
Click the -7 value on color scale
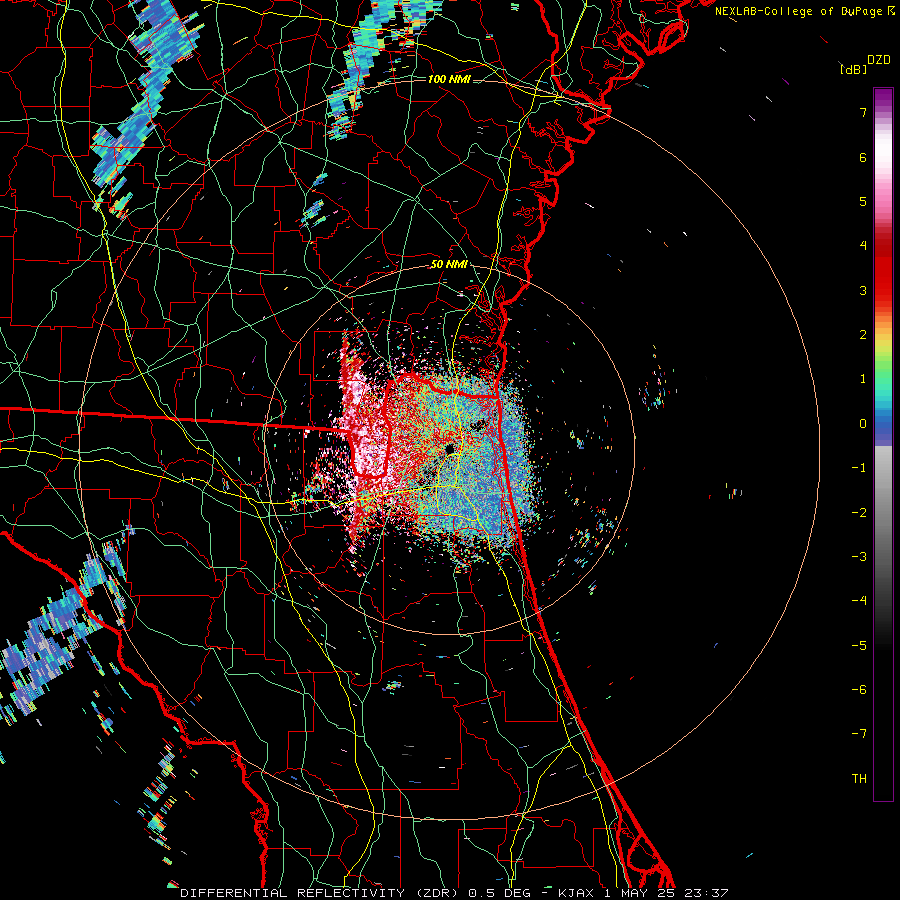(859, 734)
